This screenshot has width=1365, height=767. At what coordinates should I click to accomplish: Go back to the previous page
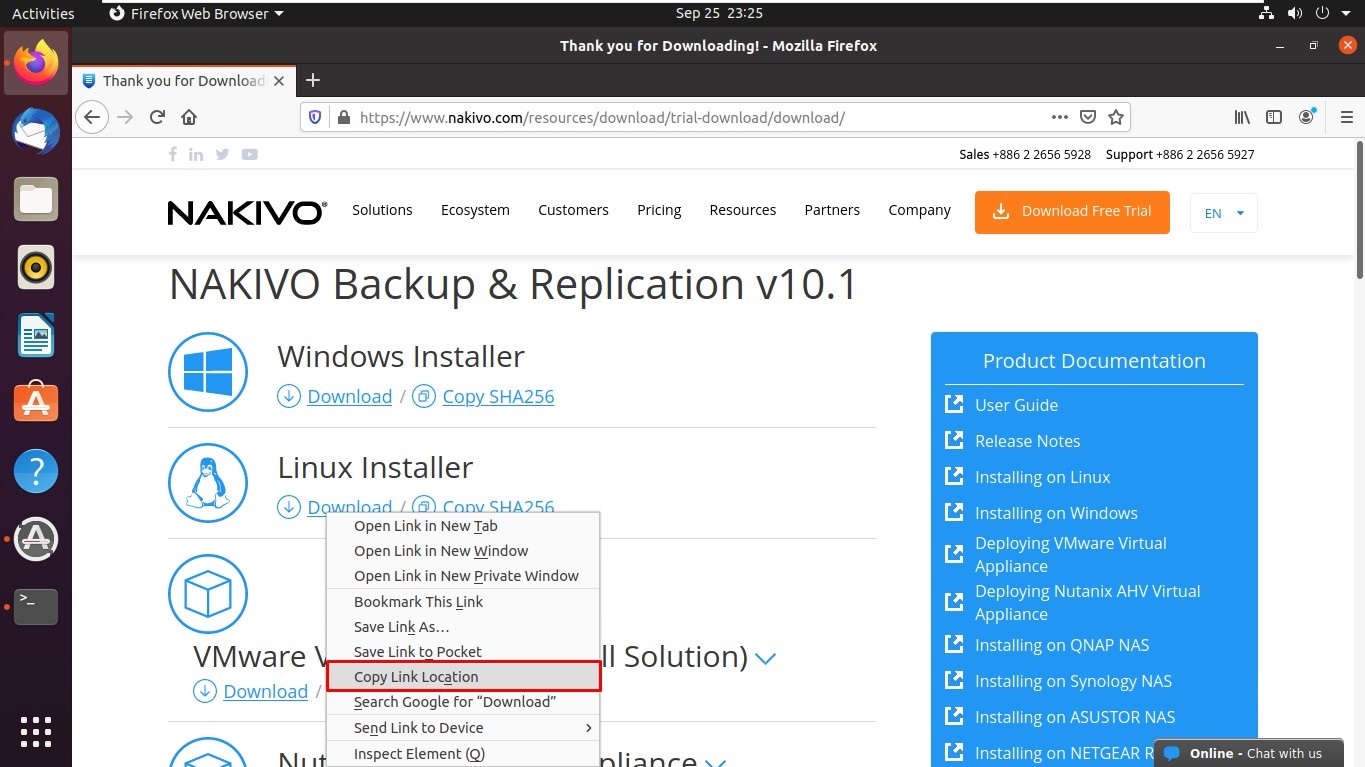pos(92,117)
